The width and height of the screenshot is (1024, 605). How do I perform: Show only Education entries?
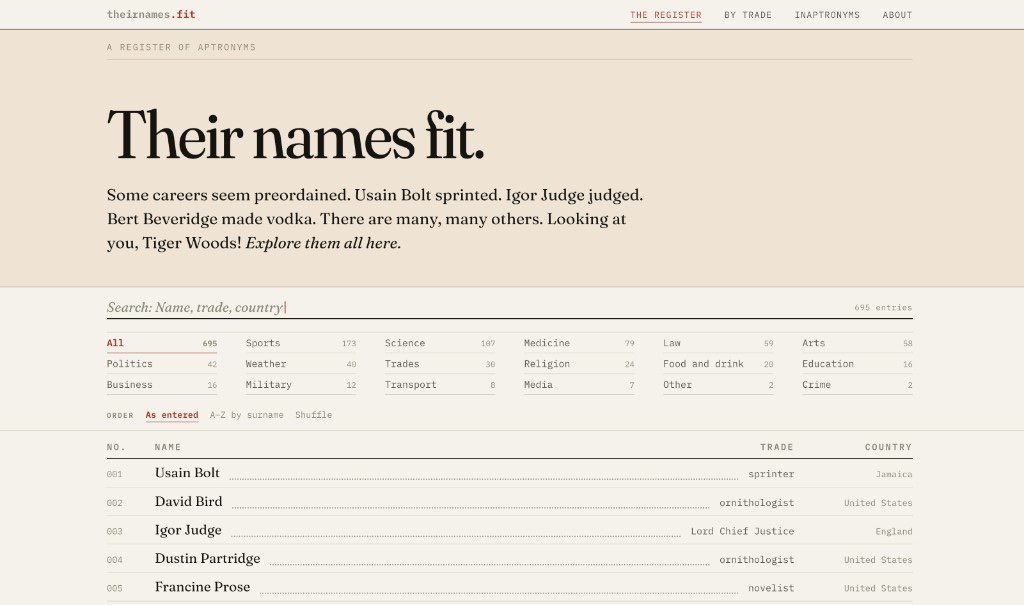tap(857, 364)
